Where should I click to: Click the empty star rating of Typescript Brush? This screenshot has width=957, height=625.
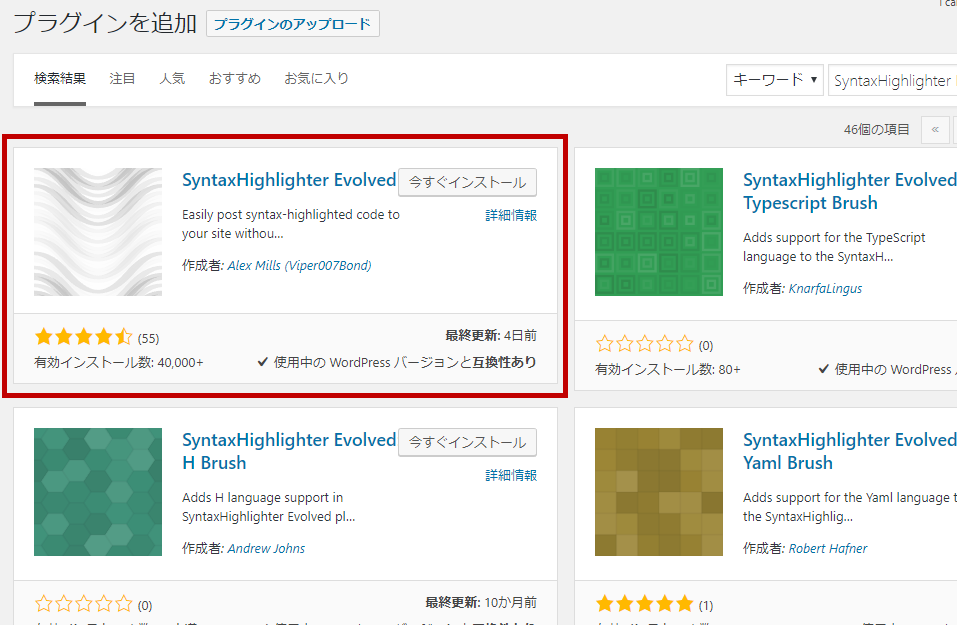click(645, 344)
